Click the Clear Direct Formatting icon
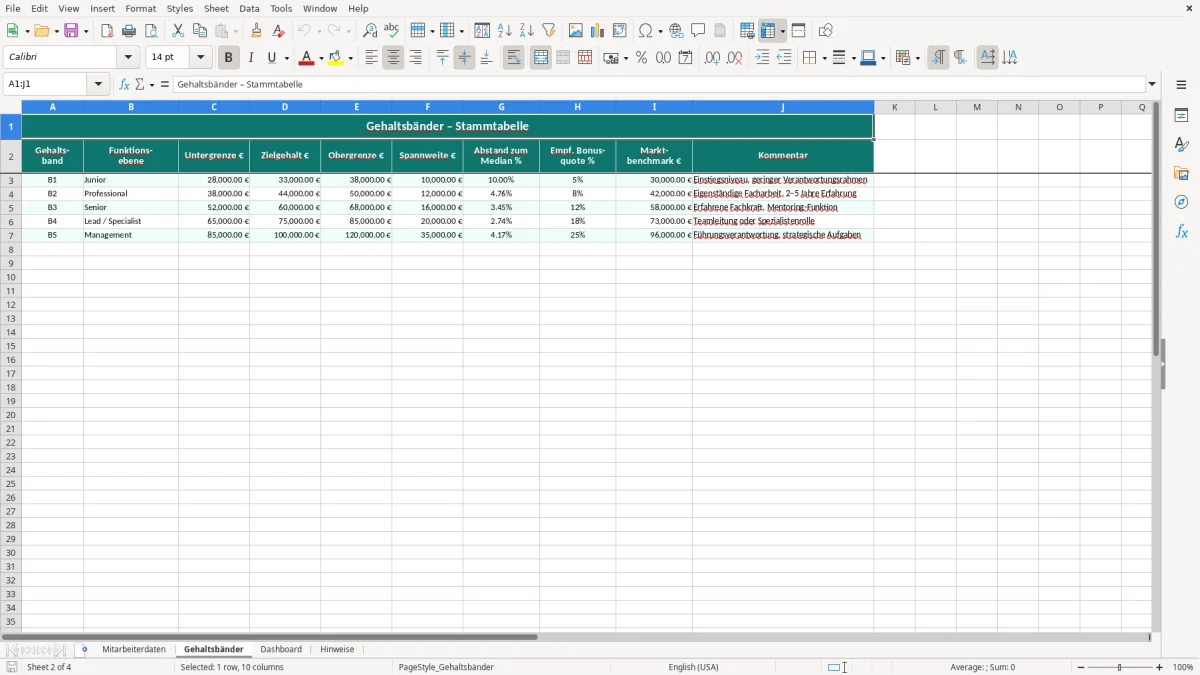The width and height of the screenshot is (1200, 675). 278,31
